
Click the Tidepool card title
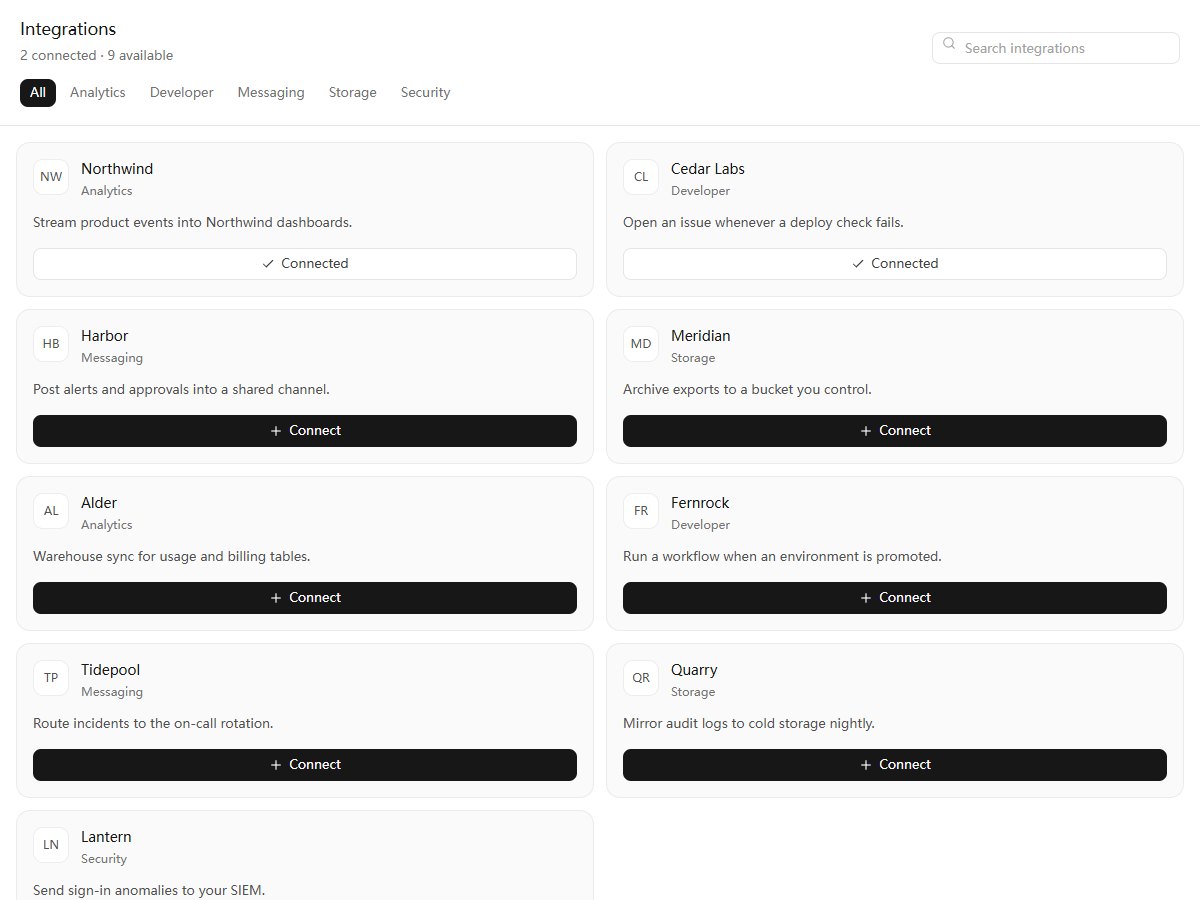[x=110, y=670]
